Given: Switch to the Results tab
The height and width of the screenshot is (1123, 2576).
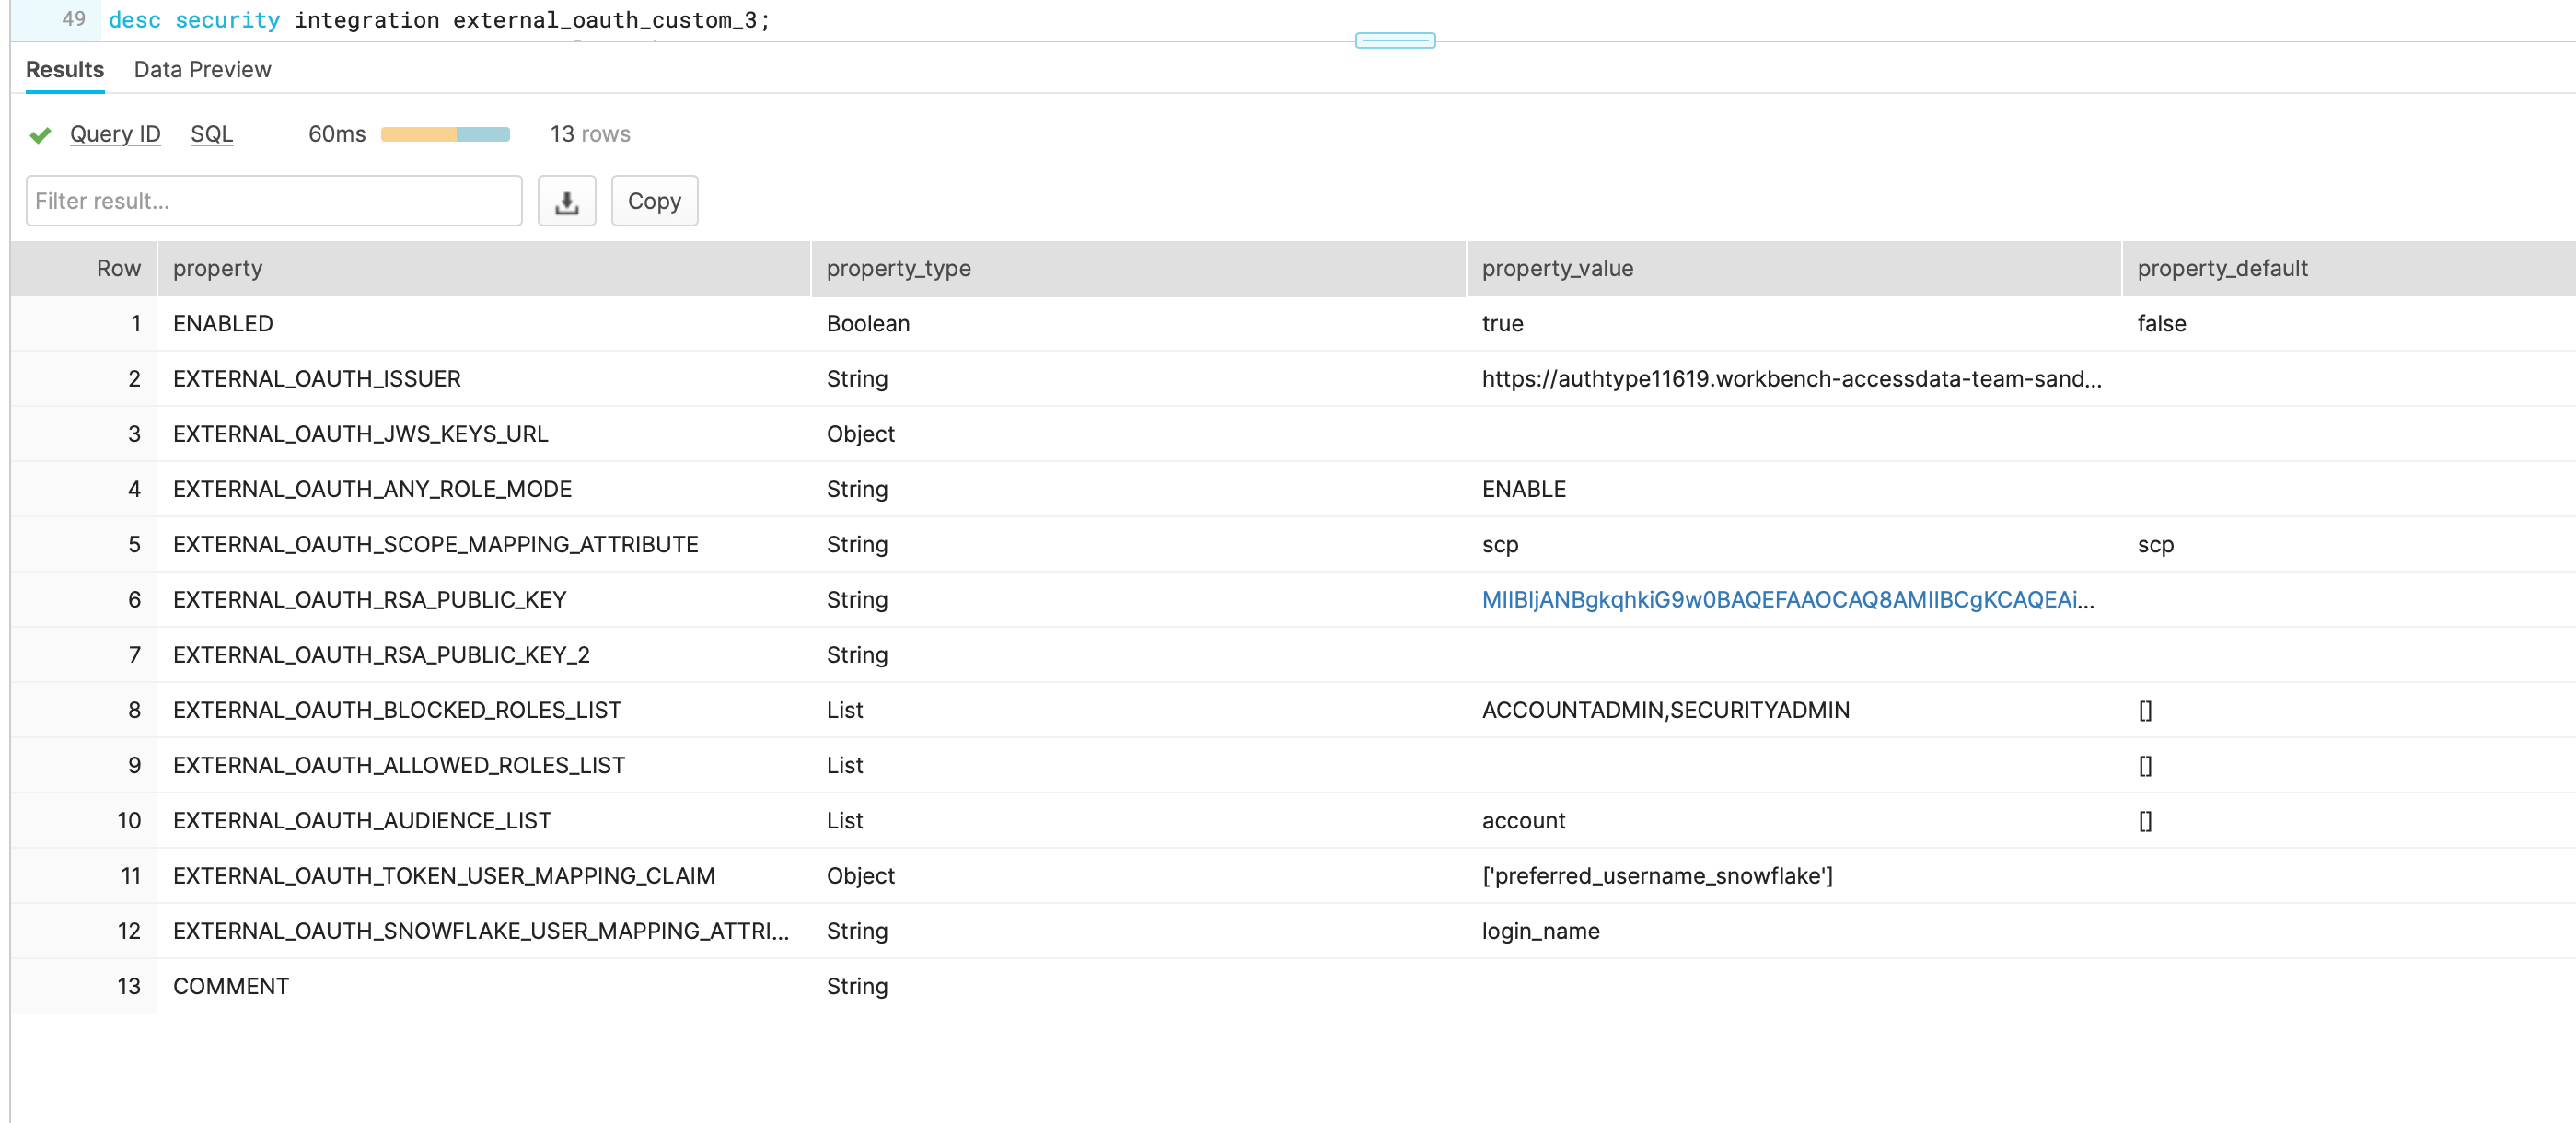Looking at the screenshot, I should point(65,70).
